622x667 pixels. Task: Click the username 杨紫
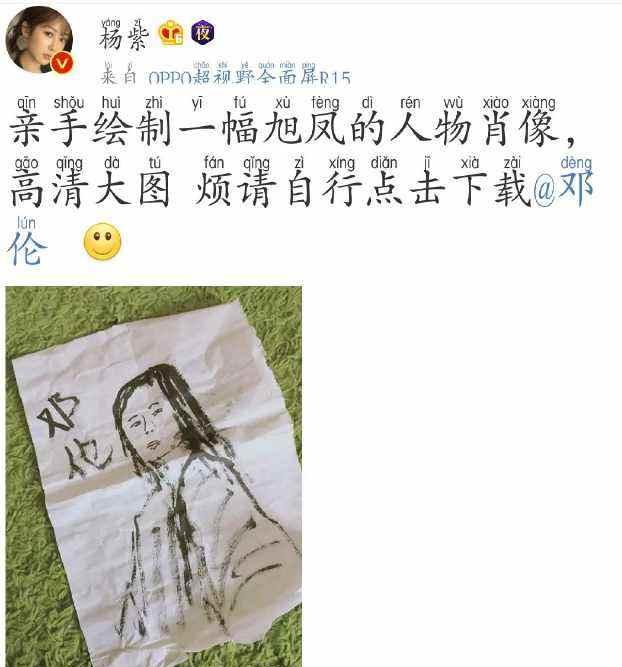[x=124, y=35]
